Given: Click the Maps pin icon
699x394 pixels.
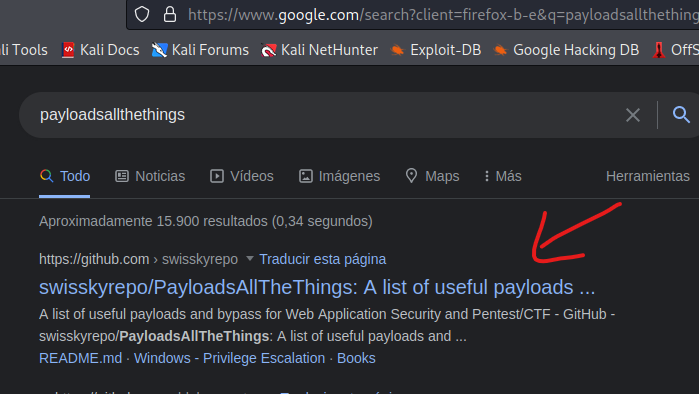Looking at the screenshot, I should tap(411, 176).
